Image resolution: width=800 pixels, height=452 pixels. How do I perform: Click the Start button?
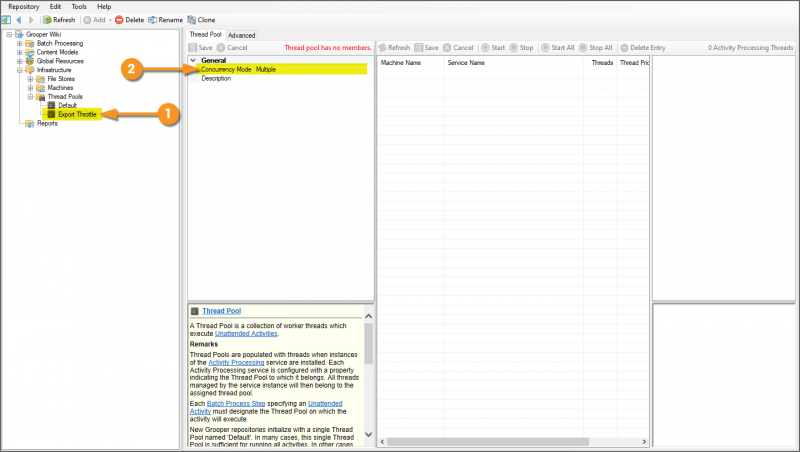[493, 47]
